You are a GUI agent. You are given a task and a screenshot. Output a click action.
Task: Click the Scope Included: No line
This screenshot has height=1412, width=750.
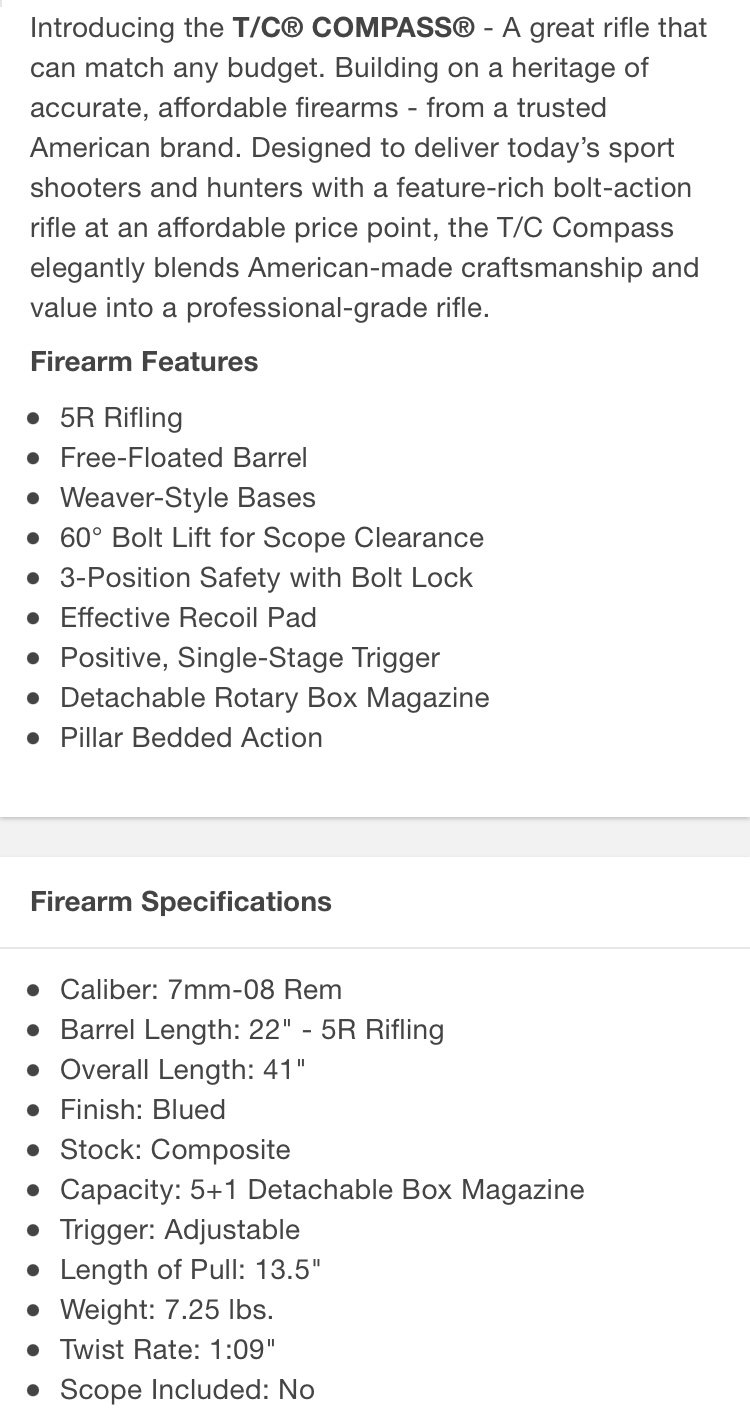(x=187, y=1390)
